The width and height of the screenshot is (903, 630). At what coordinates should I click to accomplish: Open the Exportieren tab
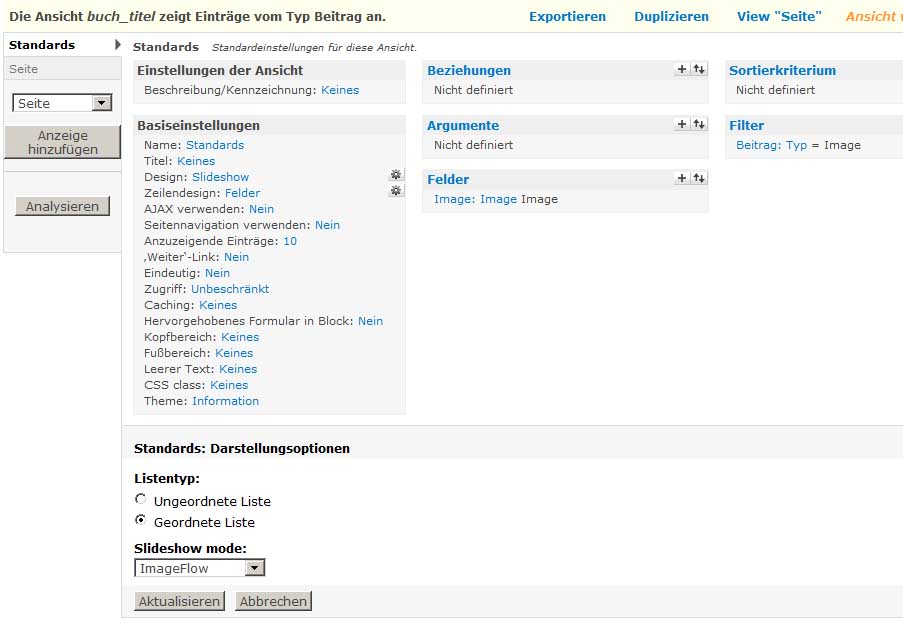tap(567, 17)
